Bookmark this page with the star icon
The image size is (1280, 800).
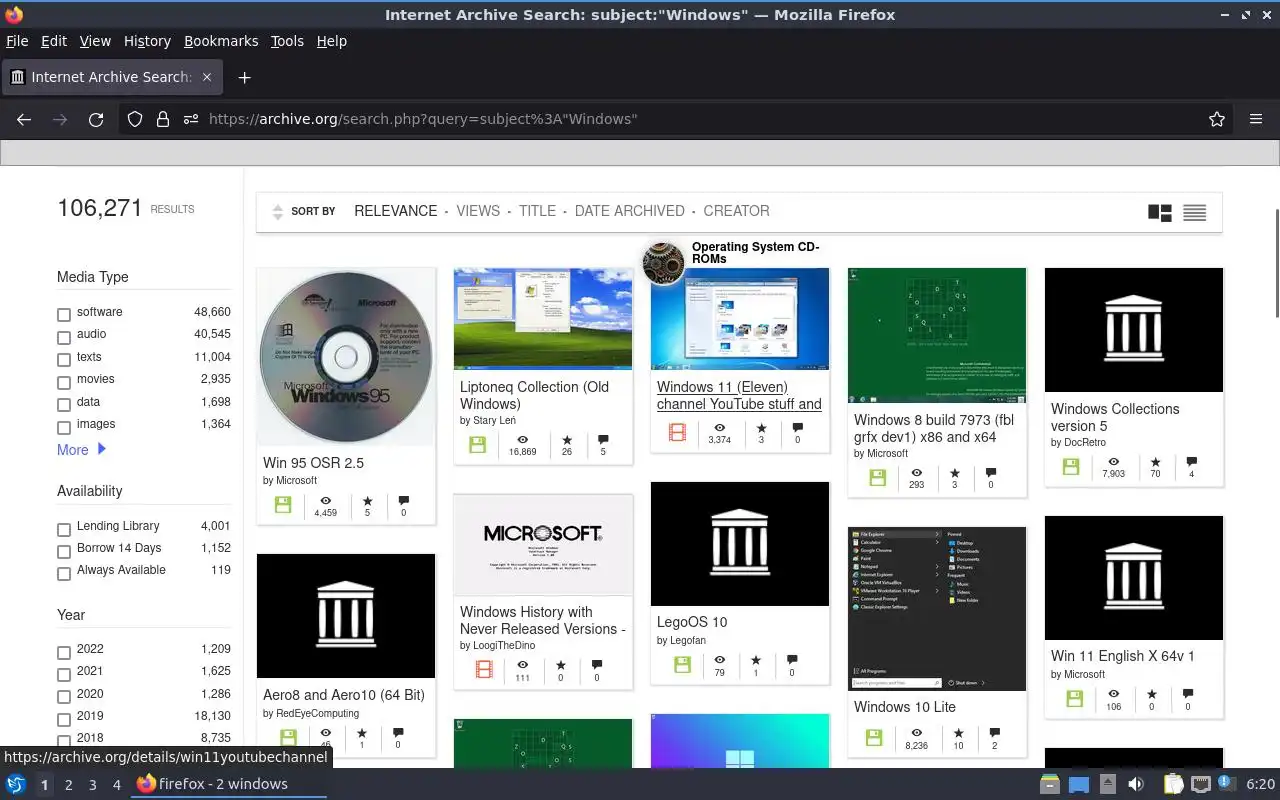(1217, 119)
